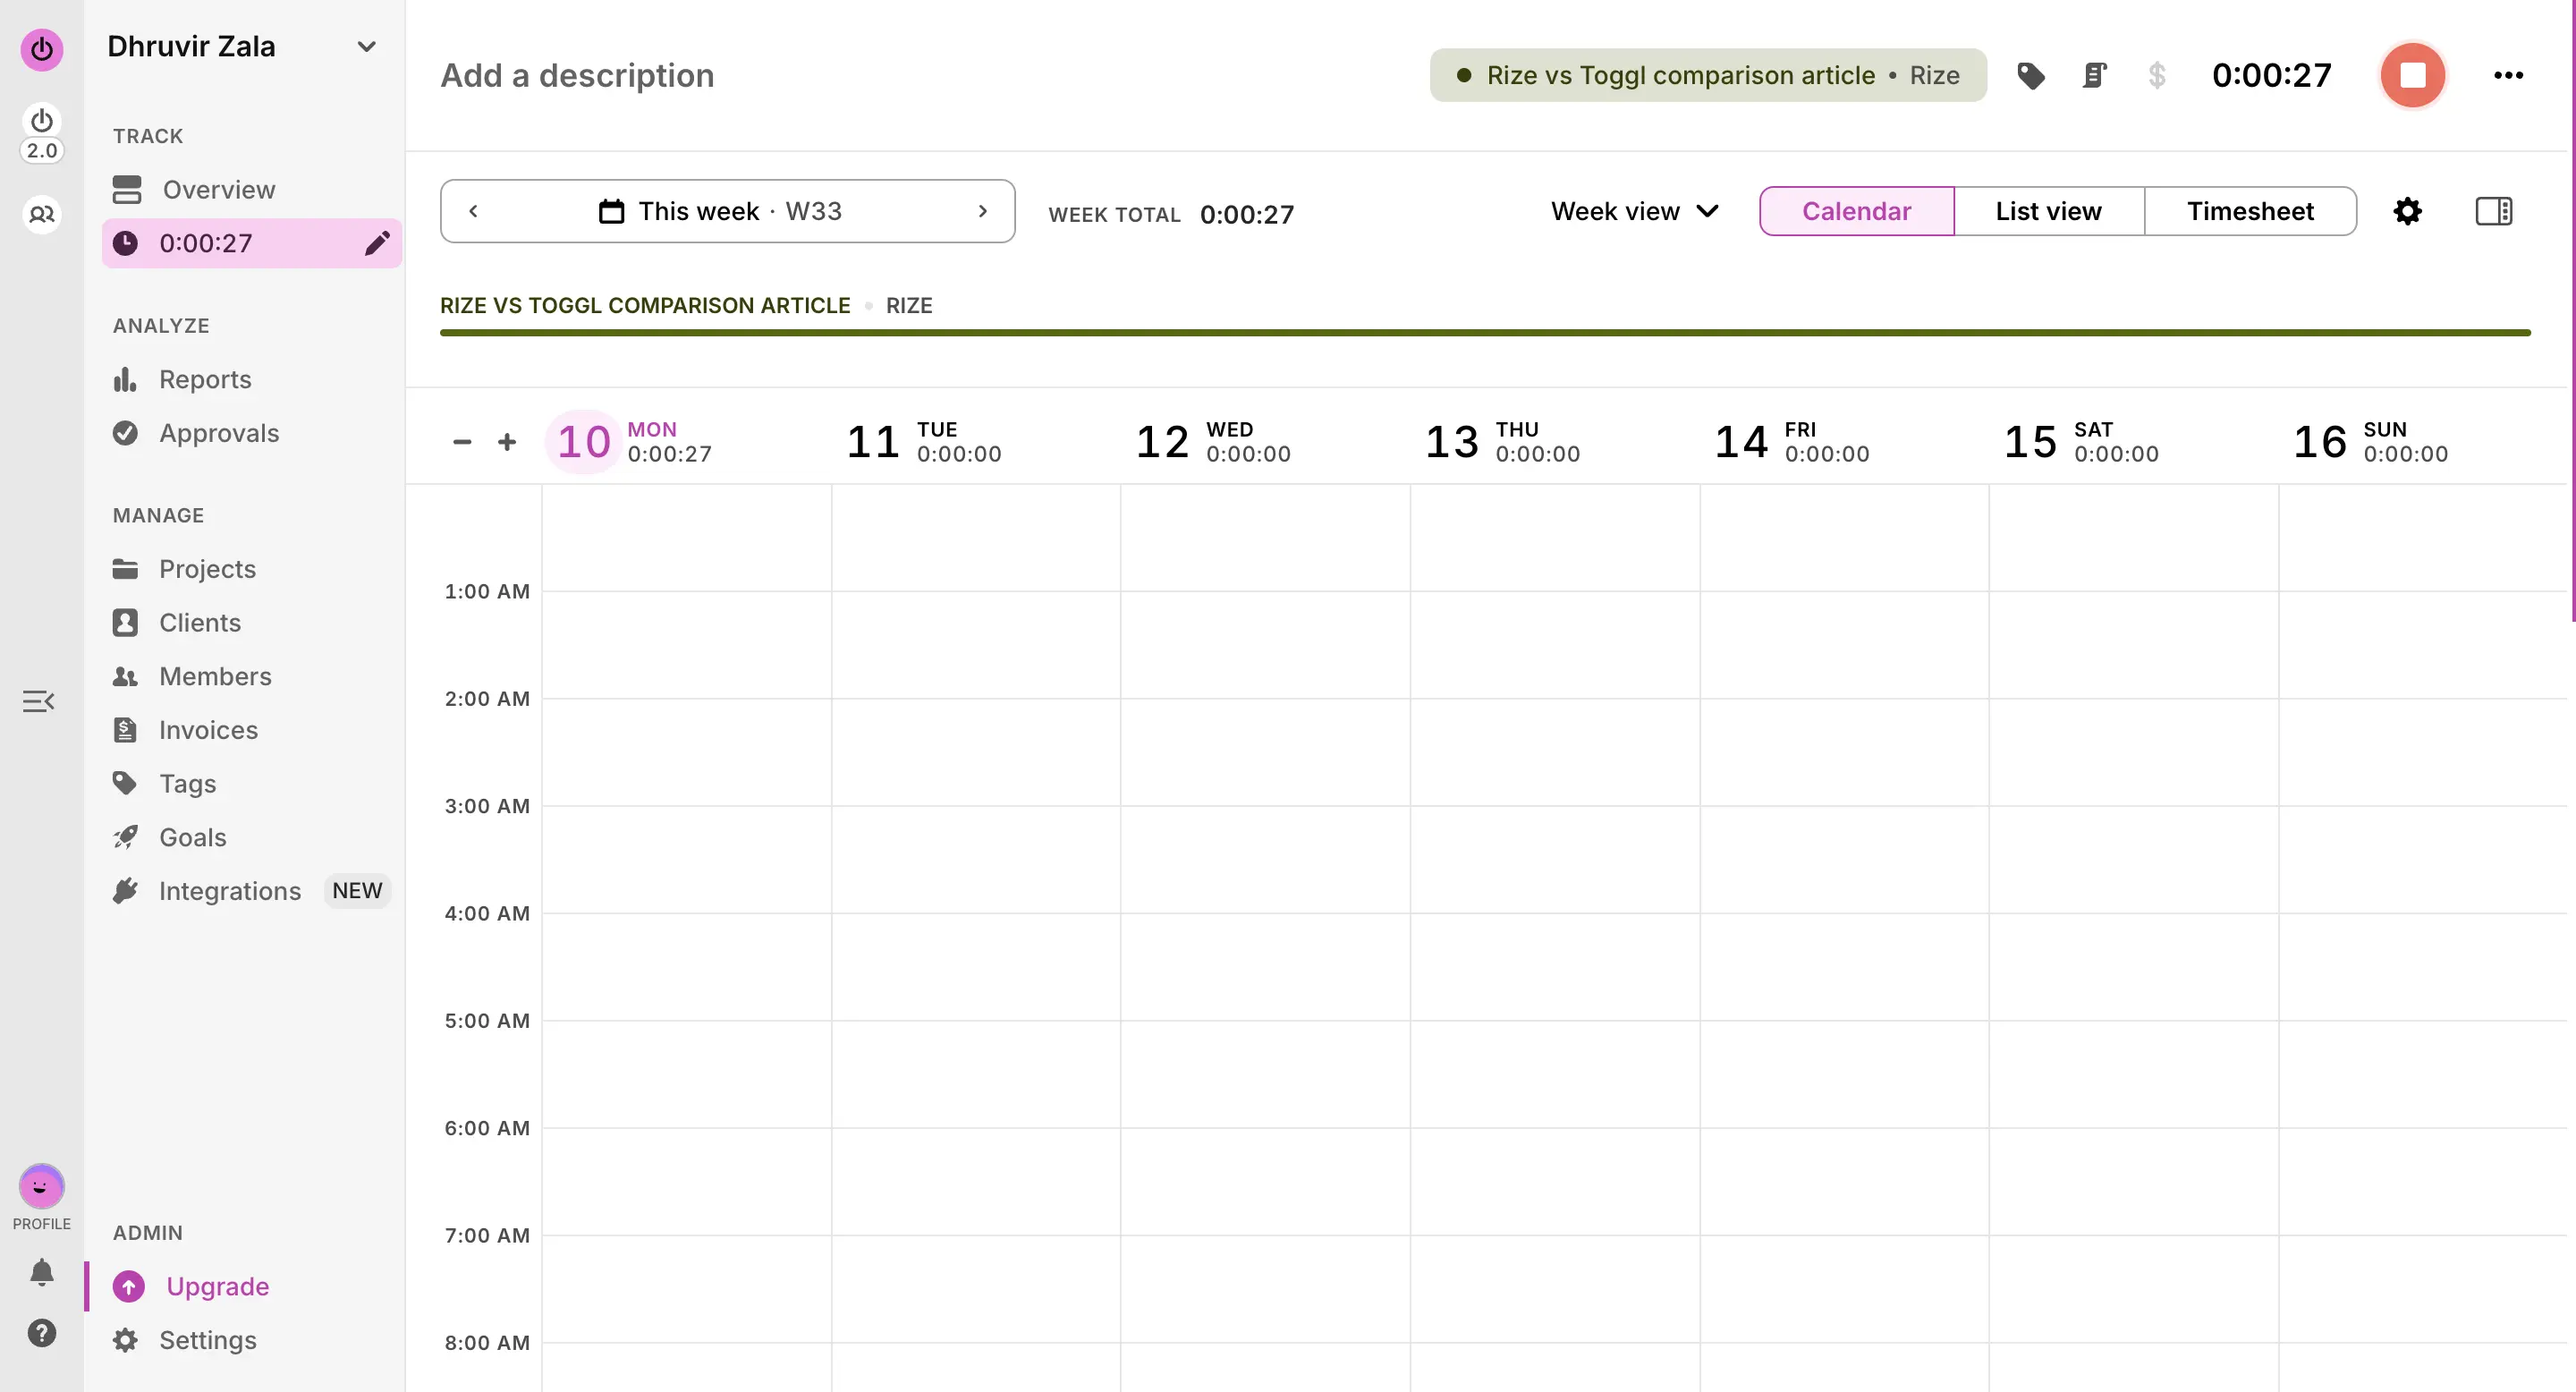Click the pencil edit icon beside running timer
The width and height of the screenshot is (2576, 1392).
click(x=377, y=243)
